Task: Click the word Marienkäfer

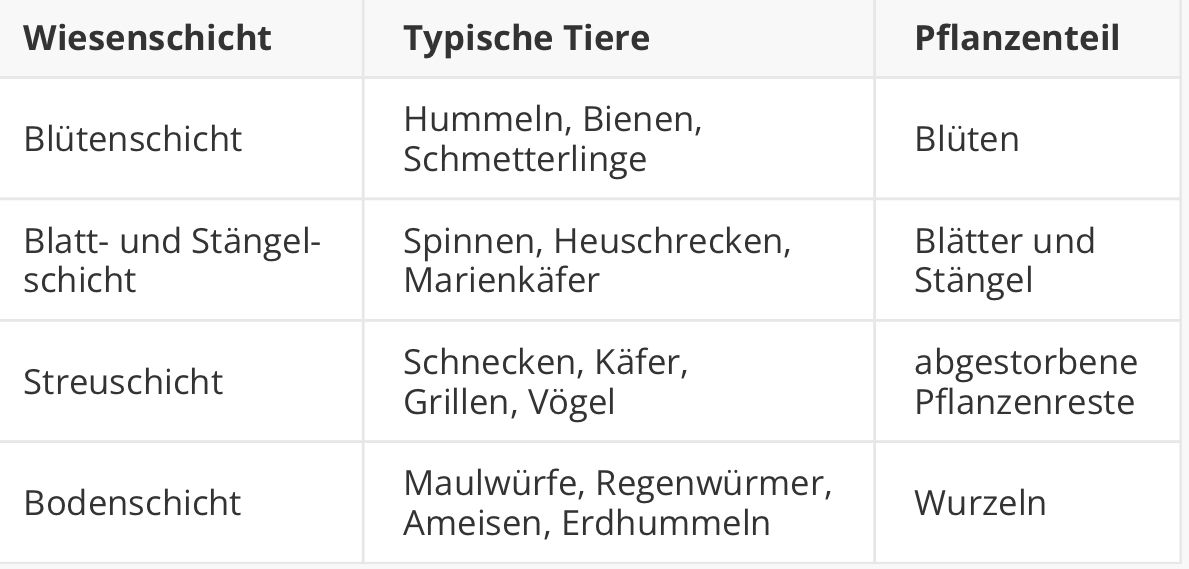Action: coord(501,280)
